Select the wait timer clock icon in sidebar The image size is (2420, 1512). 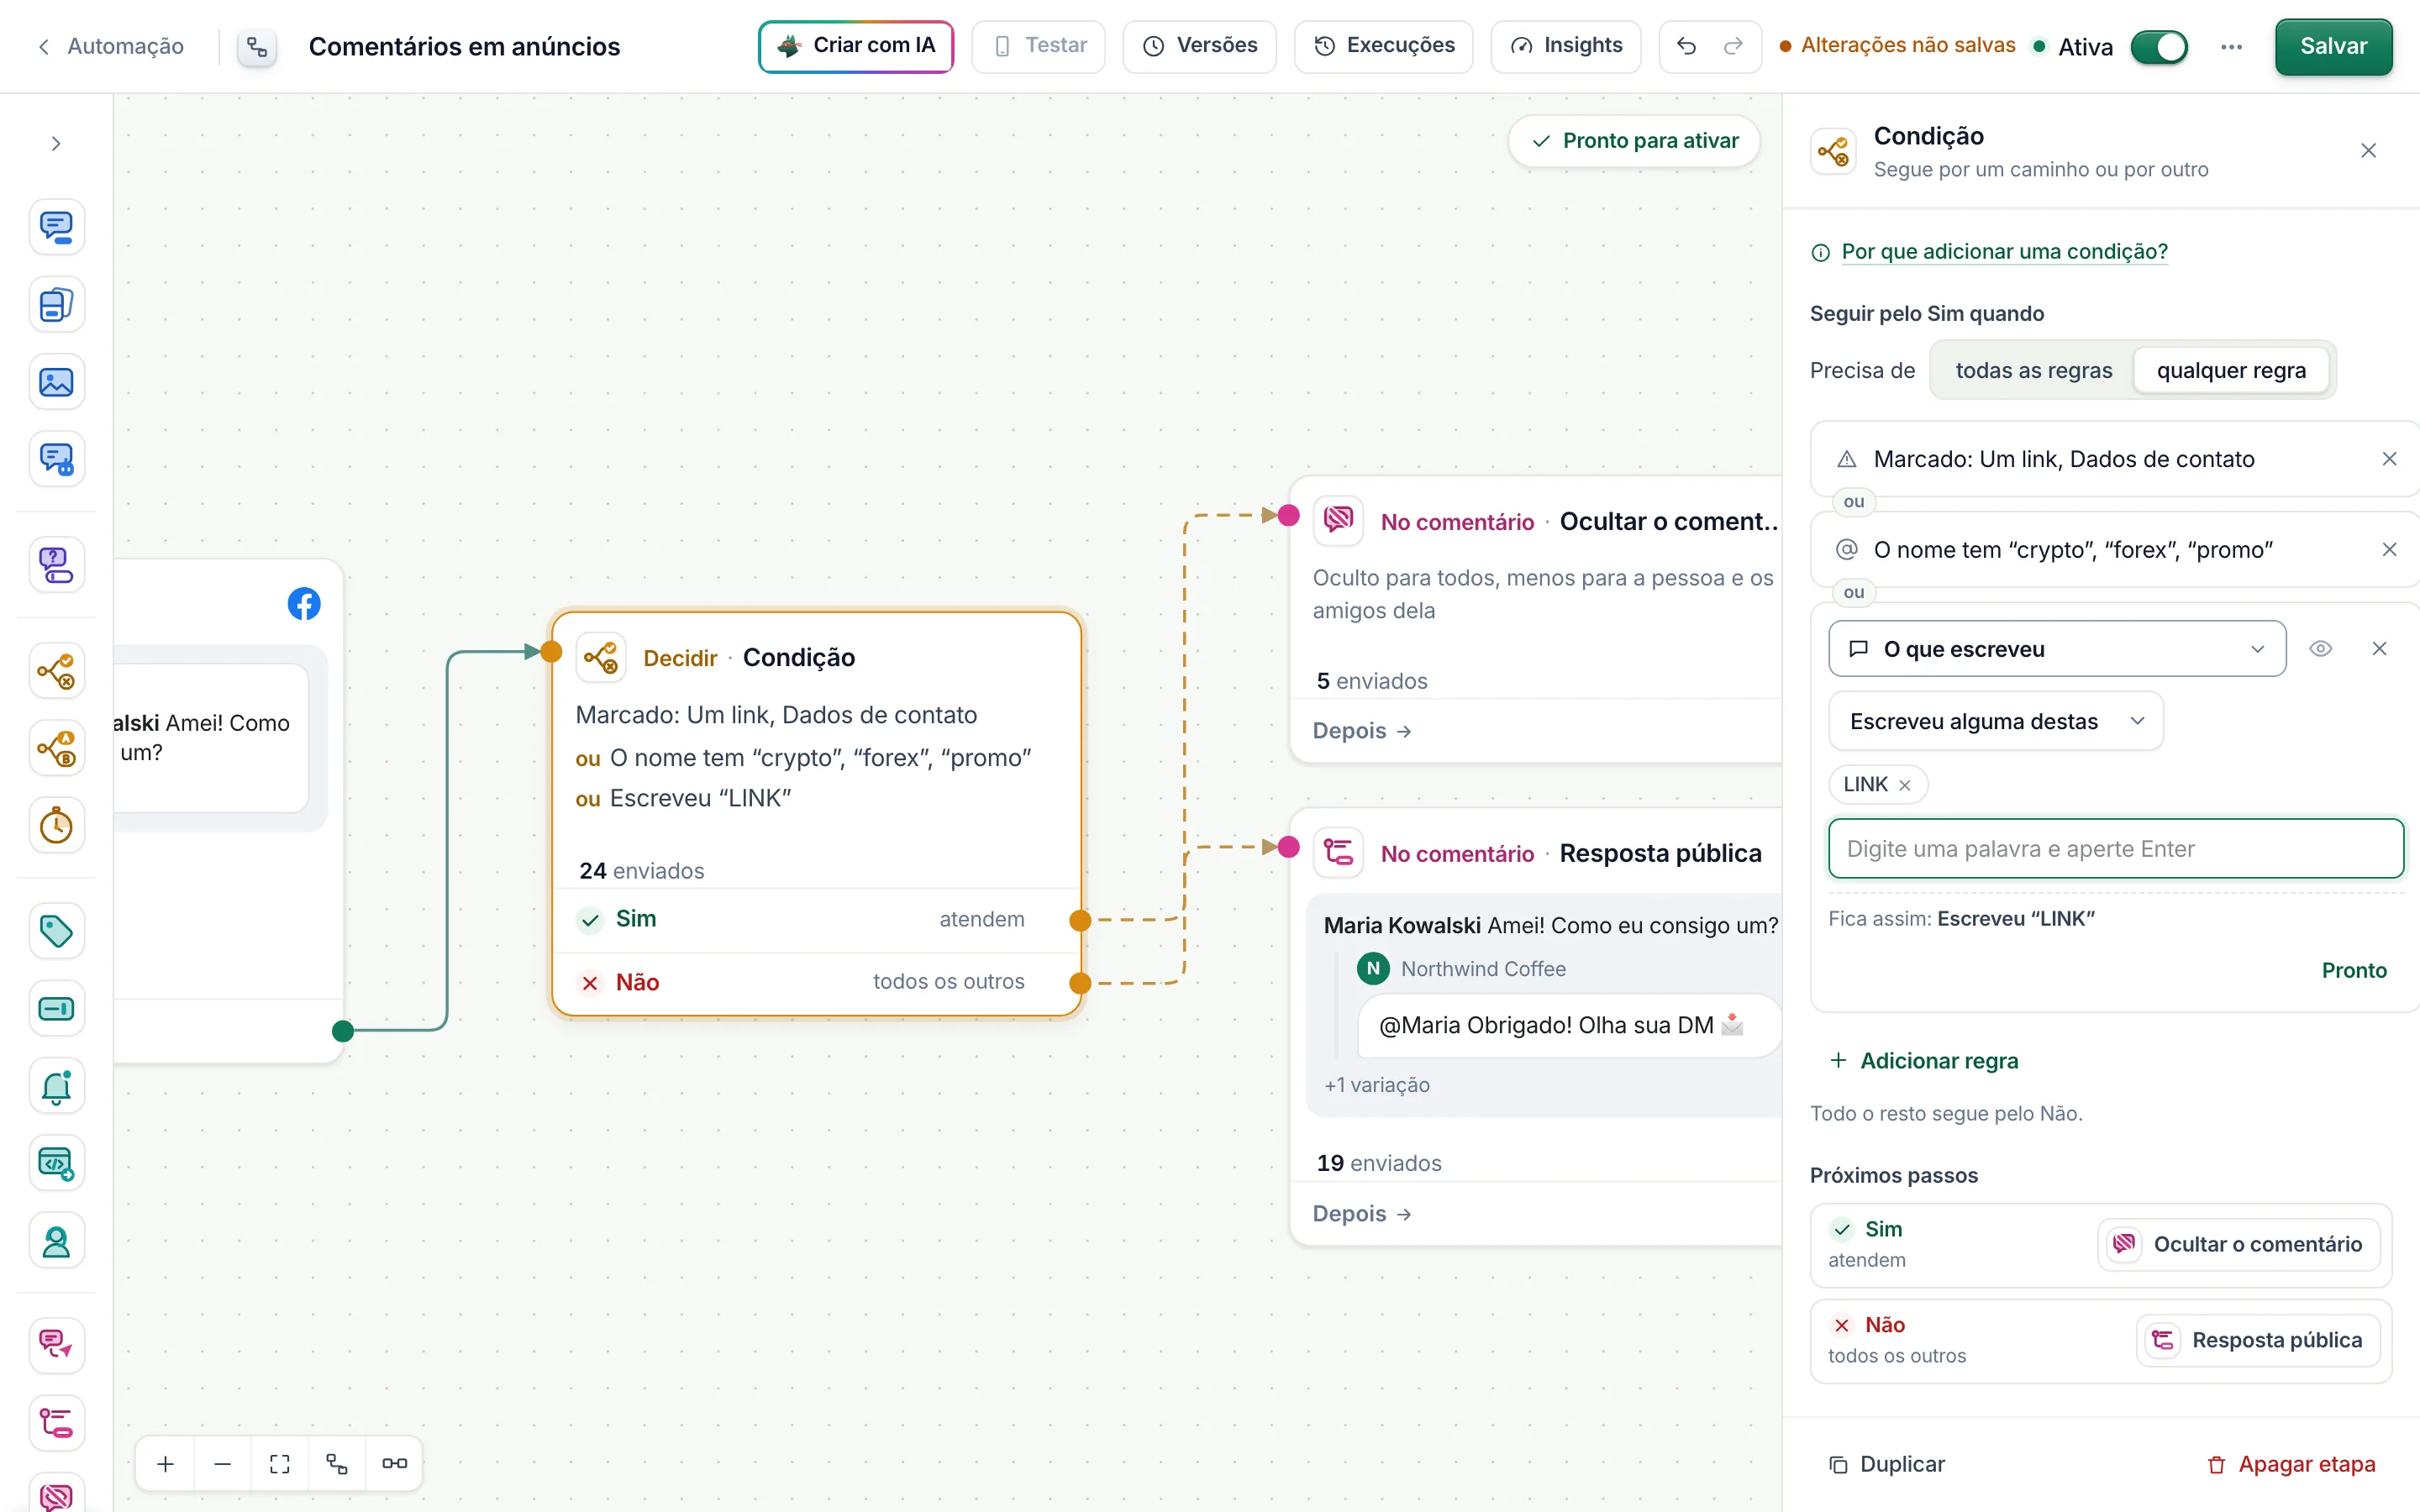tap(56, 826)
